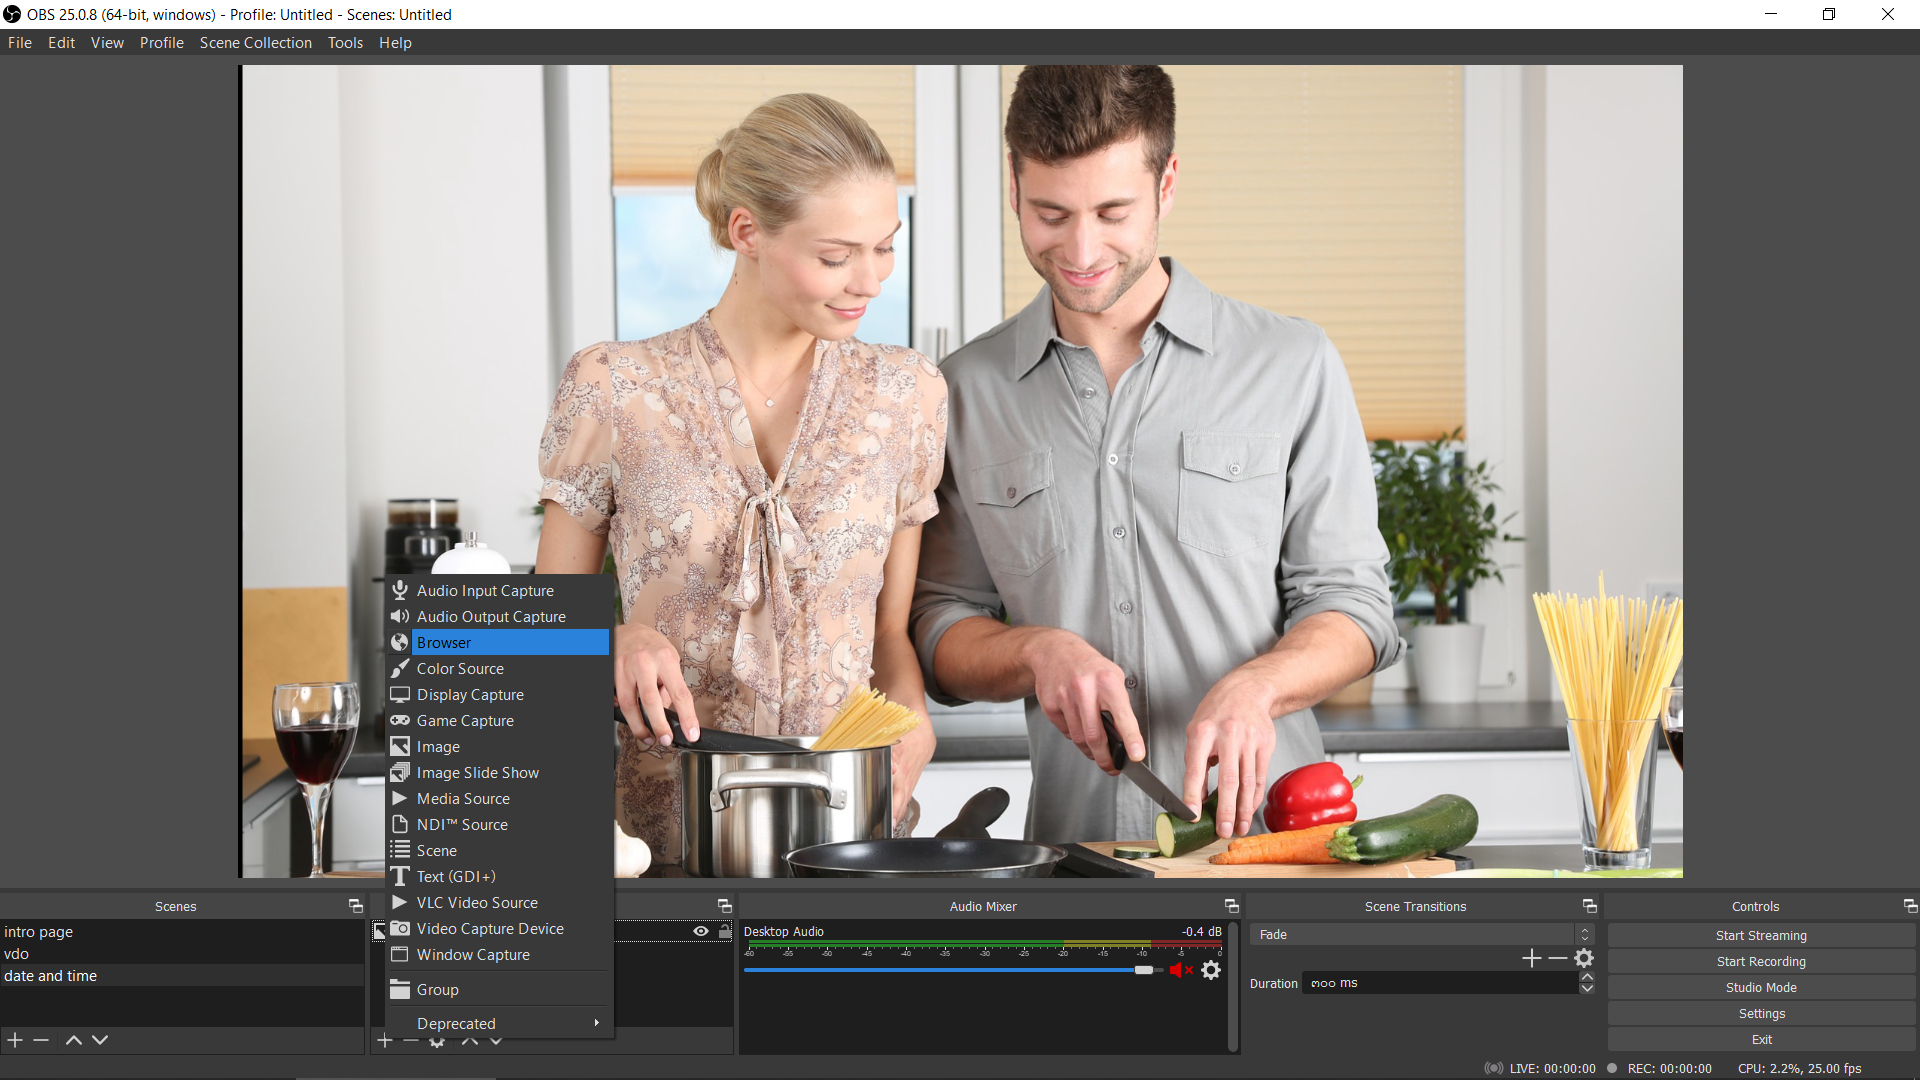Open source properties via the gear icon

pyautogui.click(x=437, y=1040)
